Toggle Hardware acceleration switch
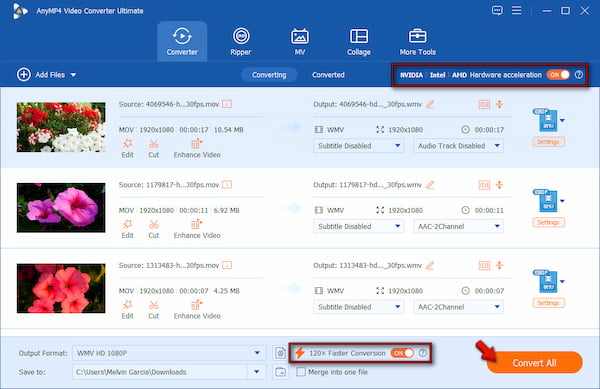600x389 pixels. tap(558, 75)
